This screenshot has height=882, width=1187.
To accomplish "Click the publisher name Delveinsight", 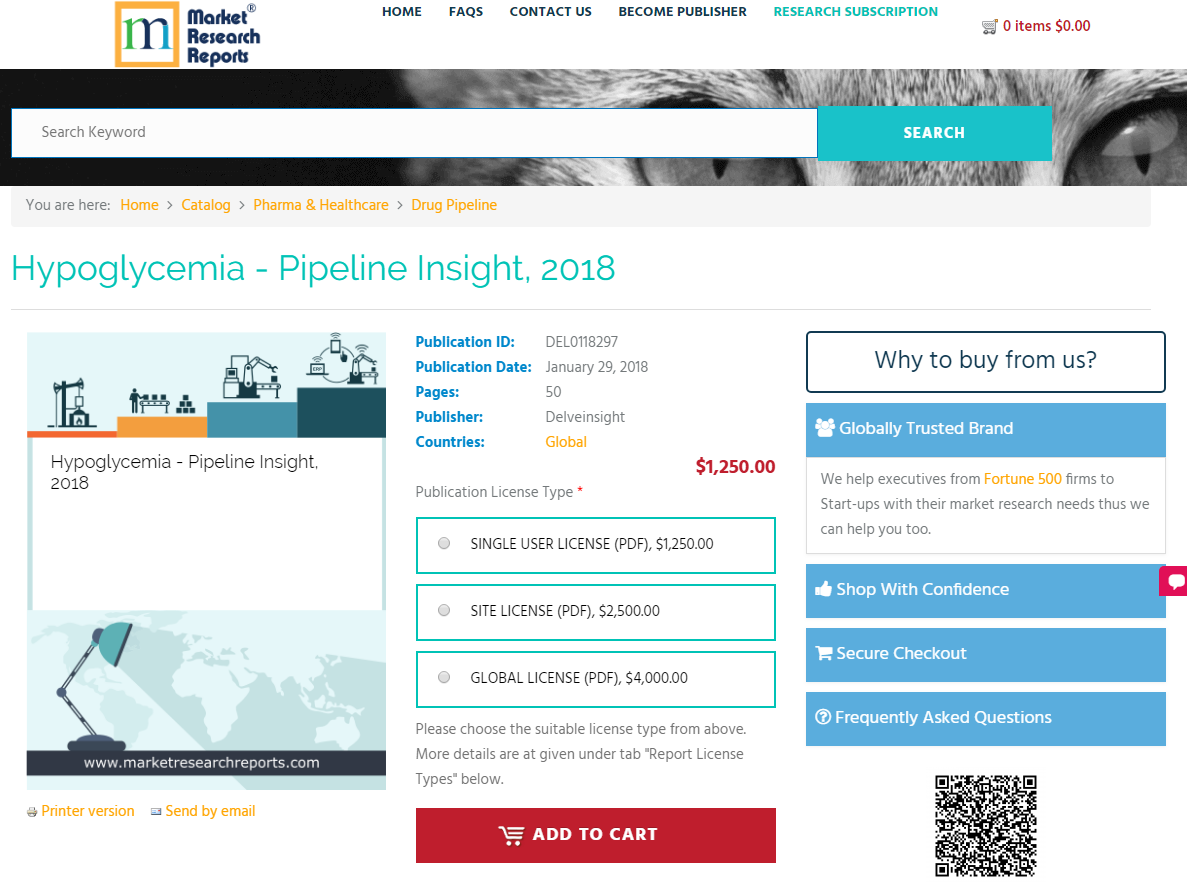I will pyautogui.click(x=585, y=417).
